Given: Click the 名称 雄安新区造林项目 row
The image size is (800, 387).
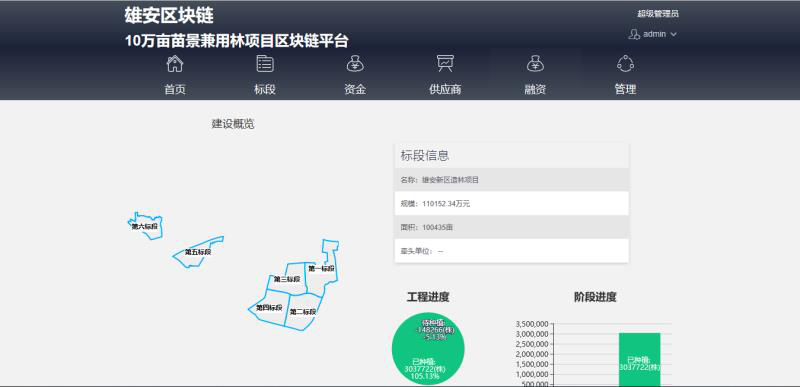Looking at the screenshot, I should point(512,179).
